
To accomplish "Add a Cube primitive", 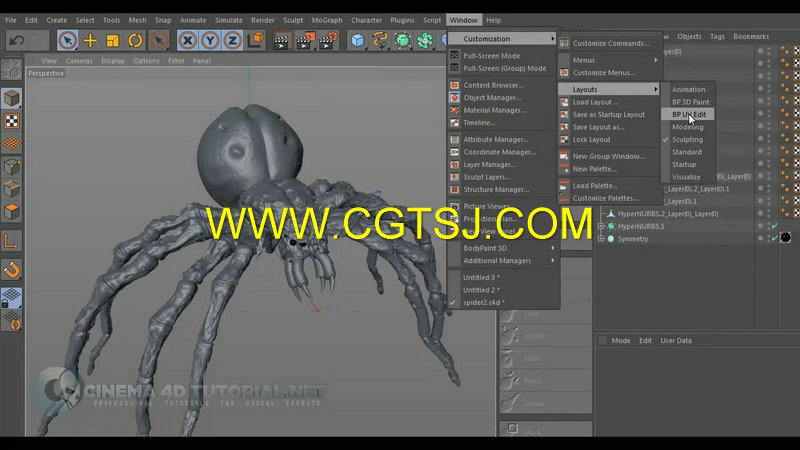I will click(x=358, y=40).
